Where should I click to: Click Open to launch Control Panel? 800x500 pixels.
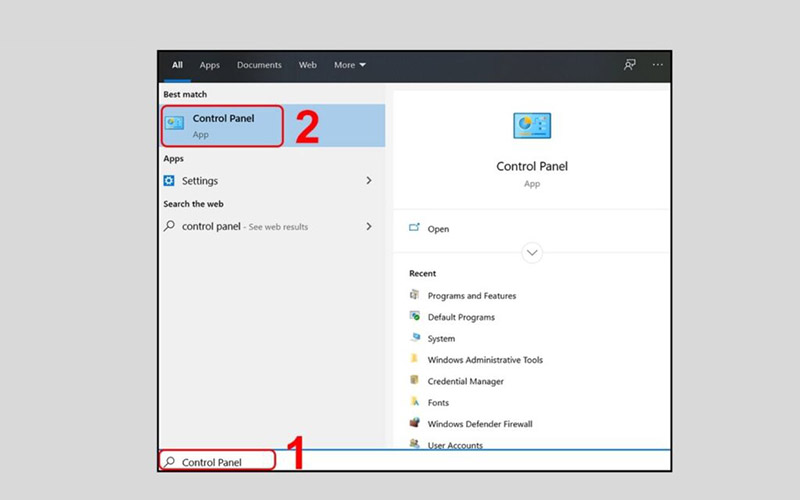pos(438,229)
